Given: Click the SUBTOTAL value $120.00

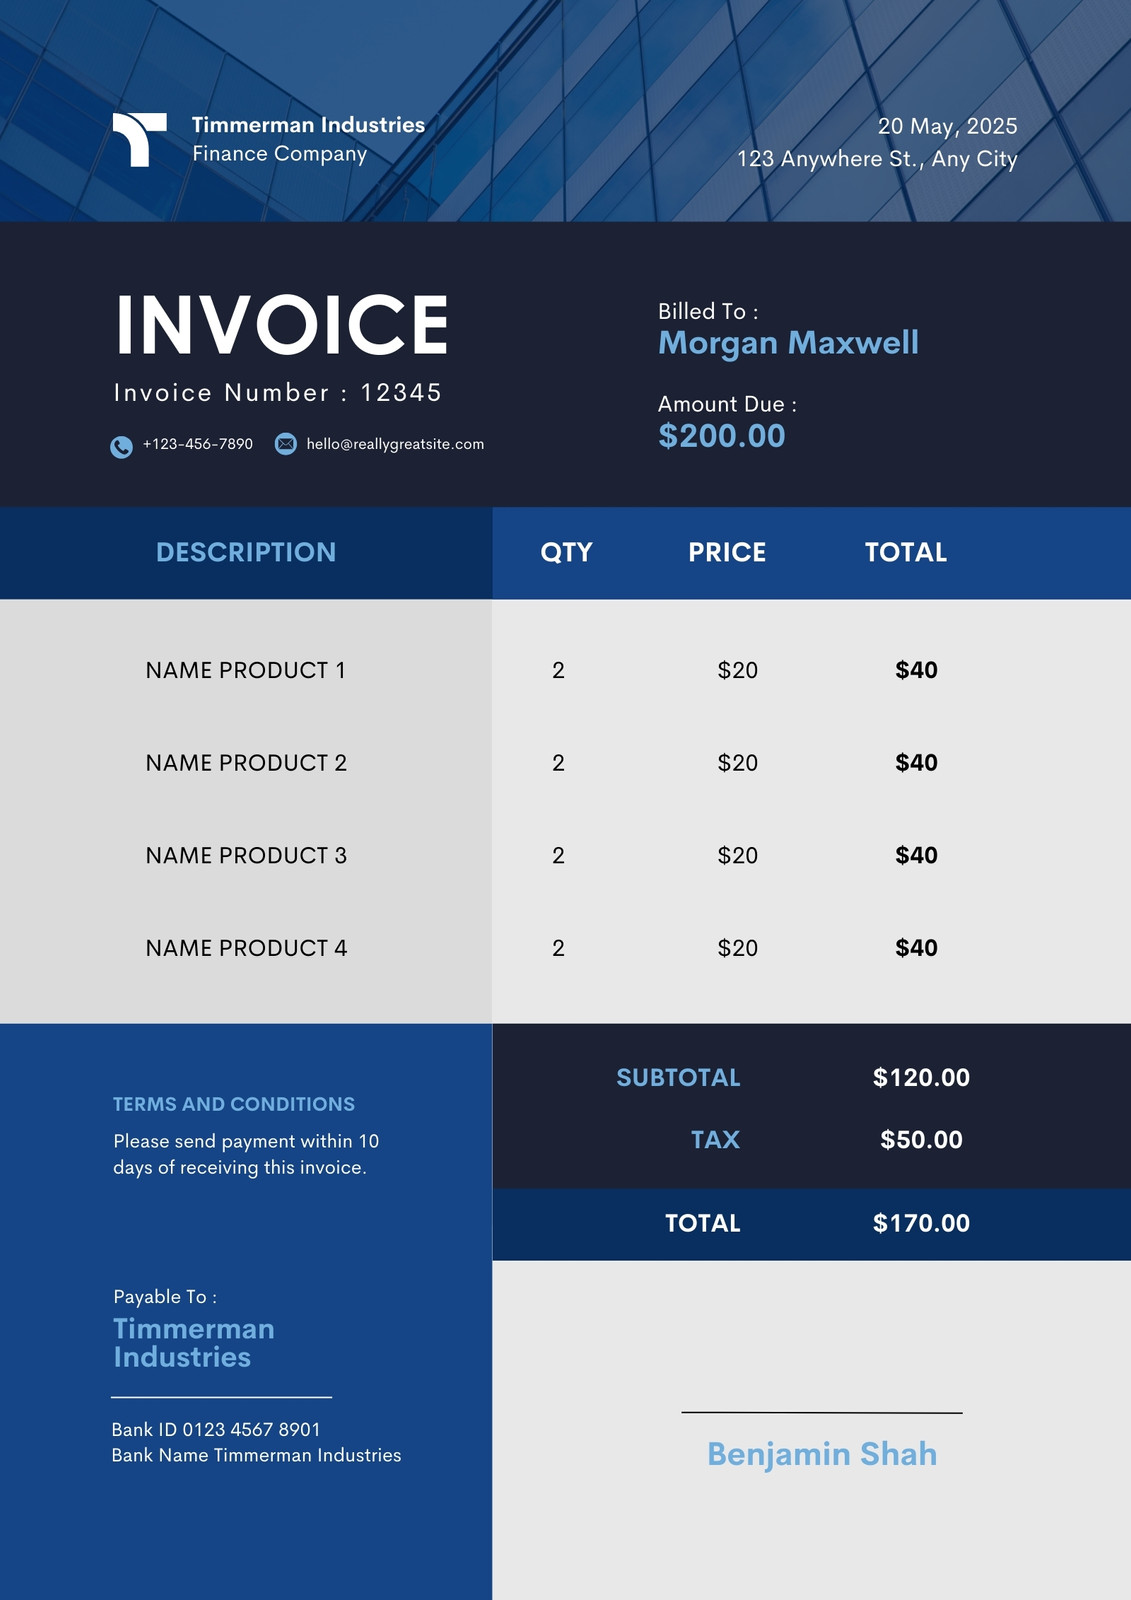Looking at the screenshot, I should click(921, 1077).
